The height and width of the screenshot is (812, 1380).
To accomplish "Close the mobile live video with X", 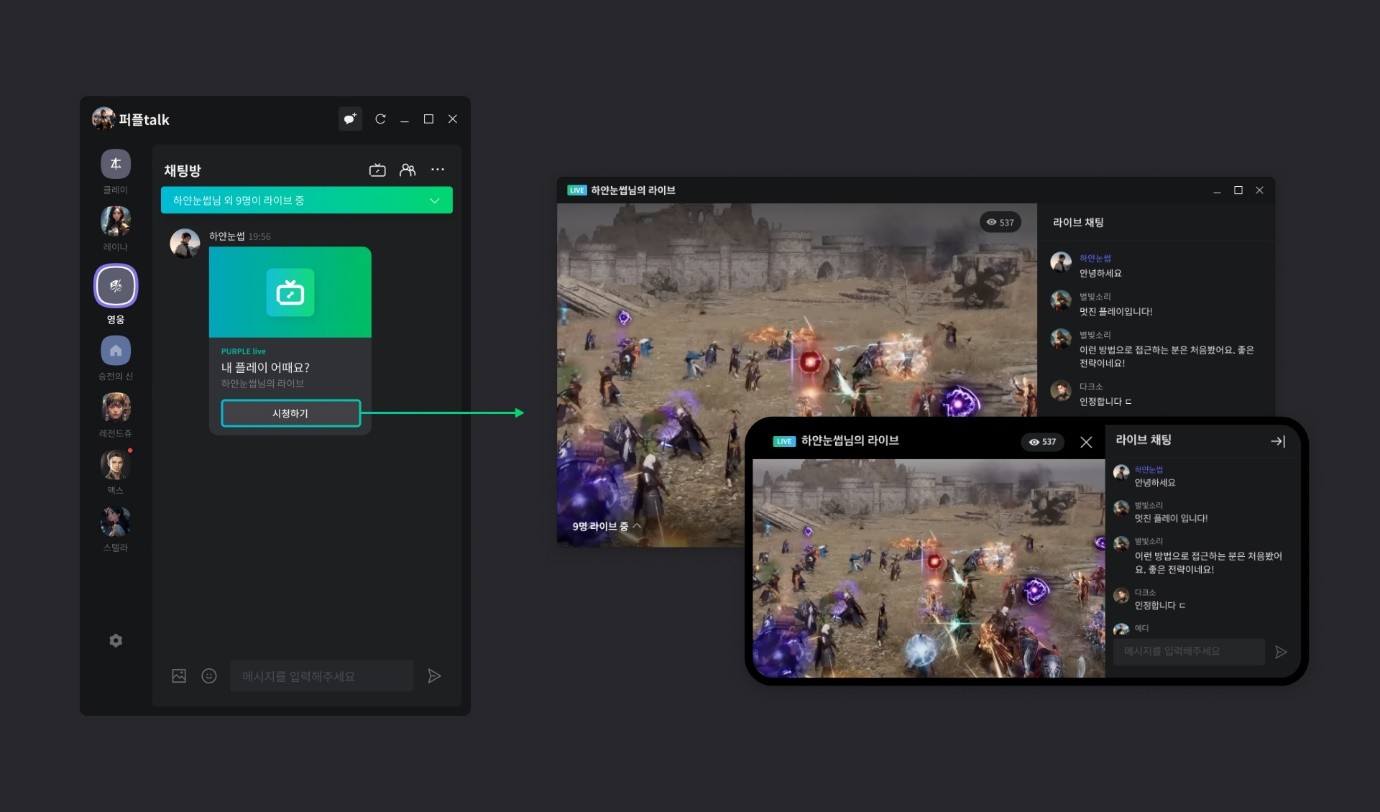I will tap(1086, 442).
